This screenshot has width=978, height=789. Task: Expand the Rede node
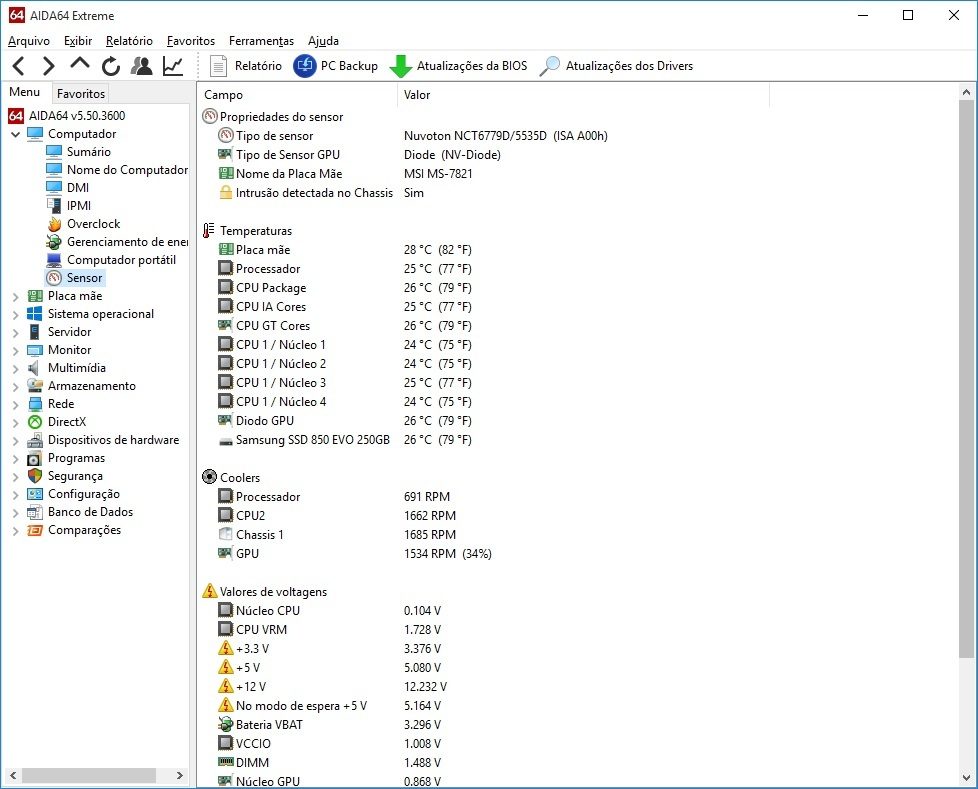[16, 405]
